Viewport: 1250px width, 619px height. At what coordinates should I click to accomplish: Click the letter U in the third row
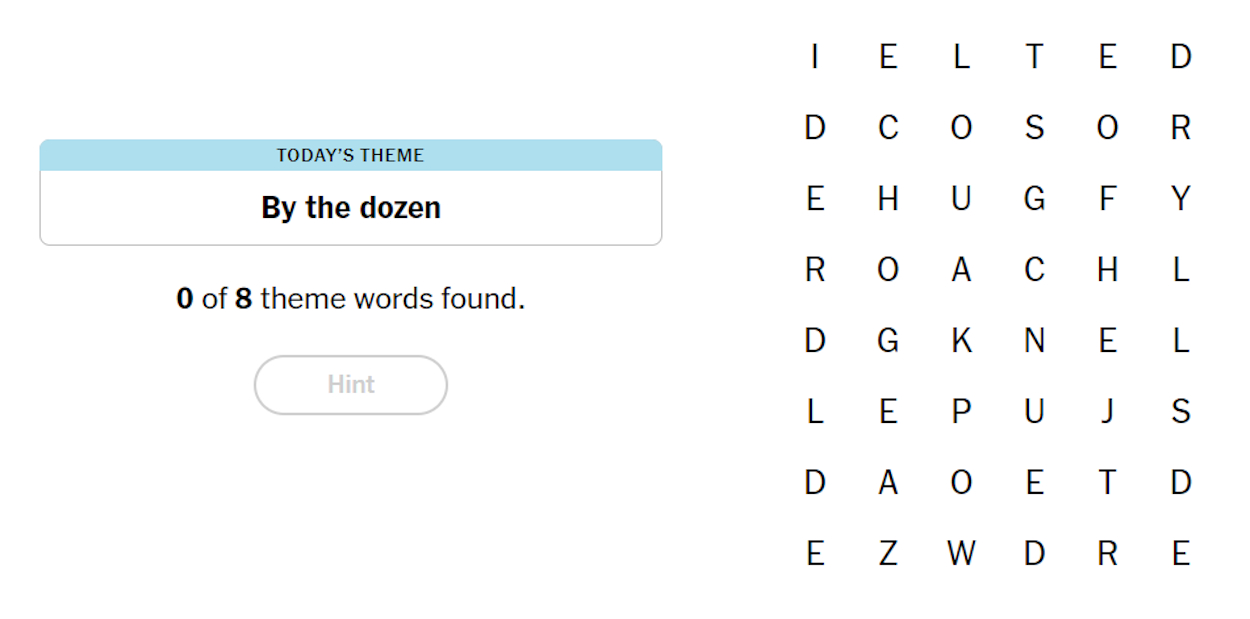pyautogui.click(x=961, y=199)
